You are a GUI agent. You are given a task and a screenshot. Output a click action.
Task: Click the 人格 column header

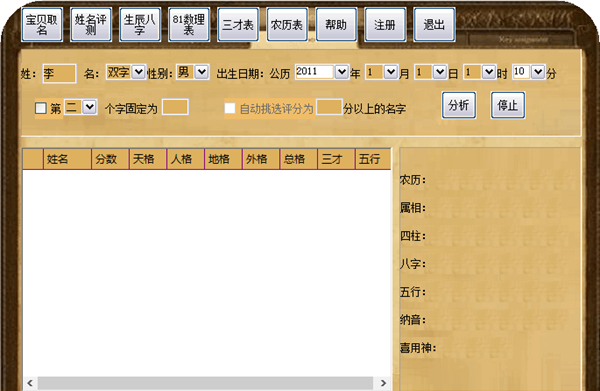tap(186, 159)
